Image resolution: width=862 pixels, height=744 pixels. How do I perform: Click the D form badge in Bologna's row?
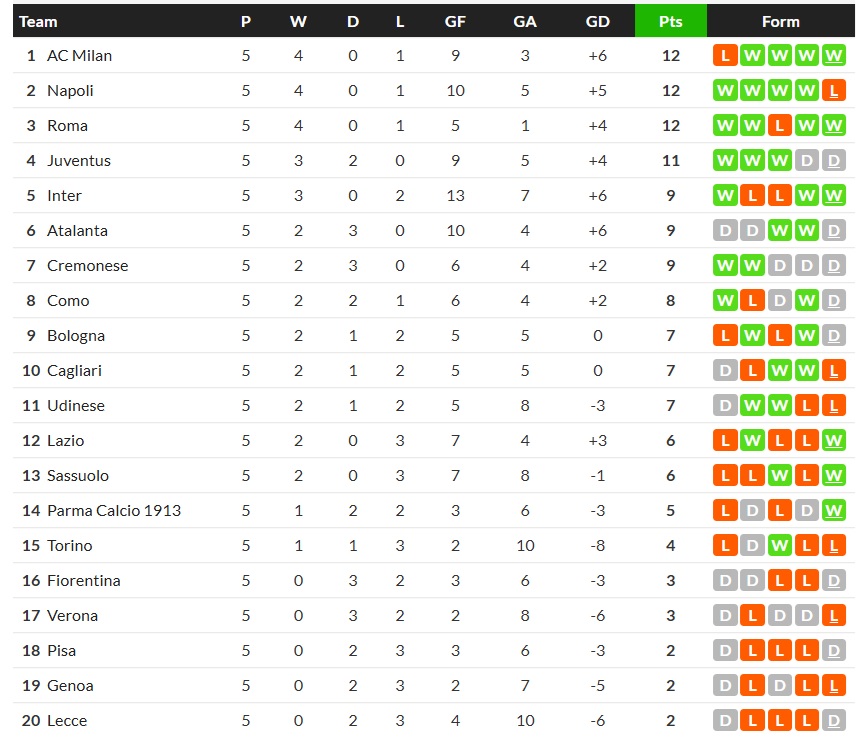point(834,336)
